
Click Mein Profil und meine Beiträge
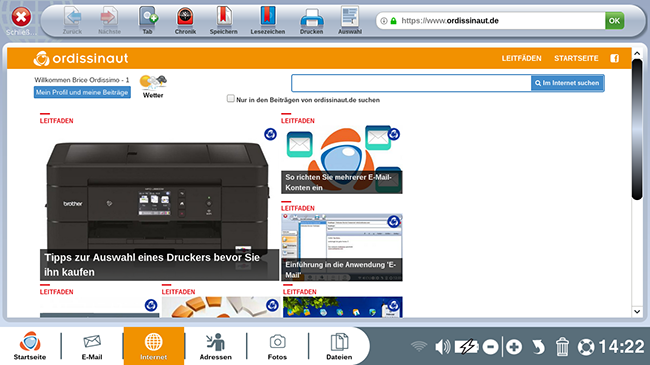[x=82, y=92]
